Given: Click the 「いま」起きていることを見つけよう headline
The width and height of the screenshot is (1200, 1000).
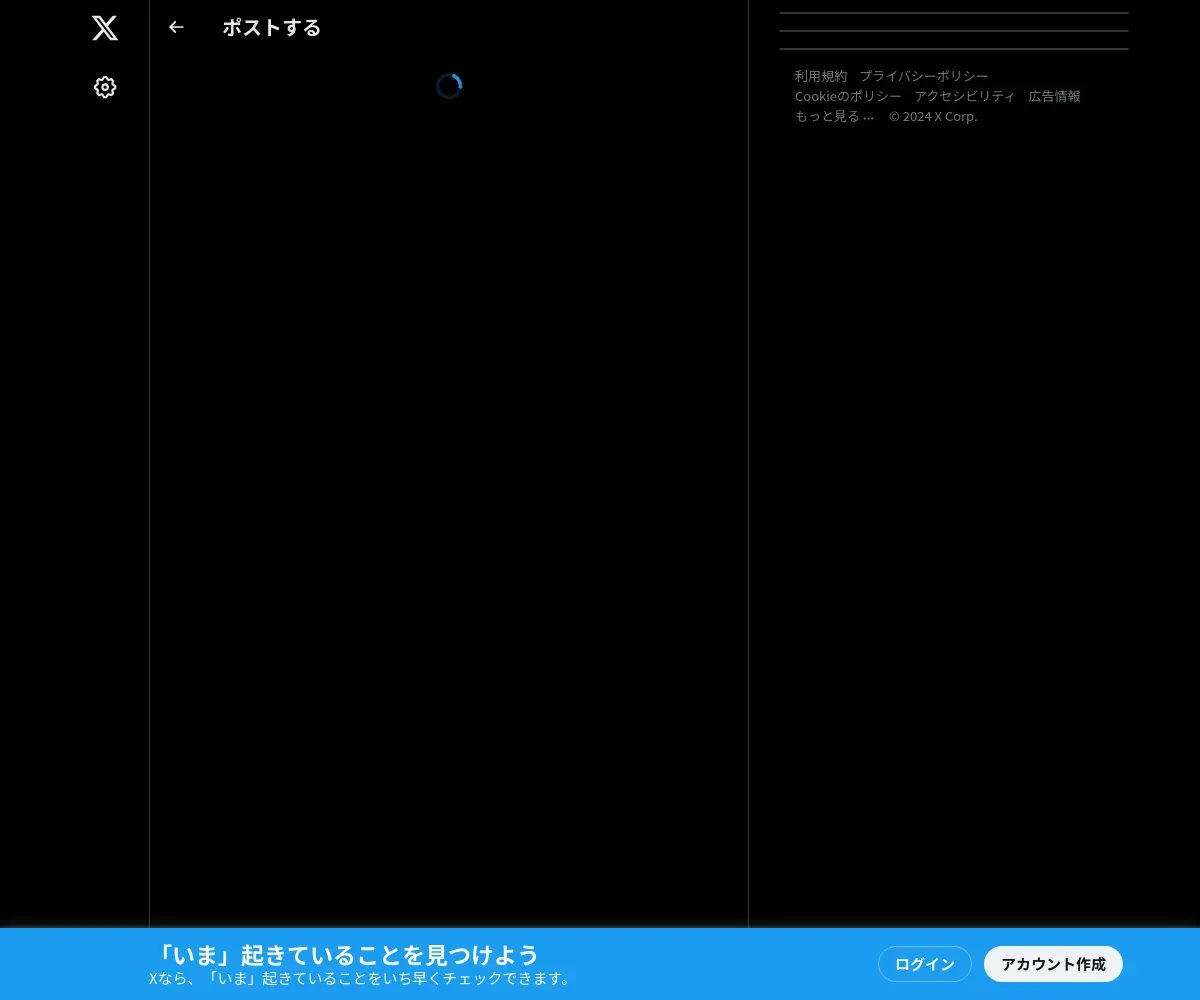Looking at the screenshot, I should pyautogui.click(x=348, y=954).
